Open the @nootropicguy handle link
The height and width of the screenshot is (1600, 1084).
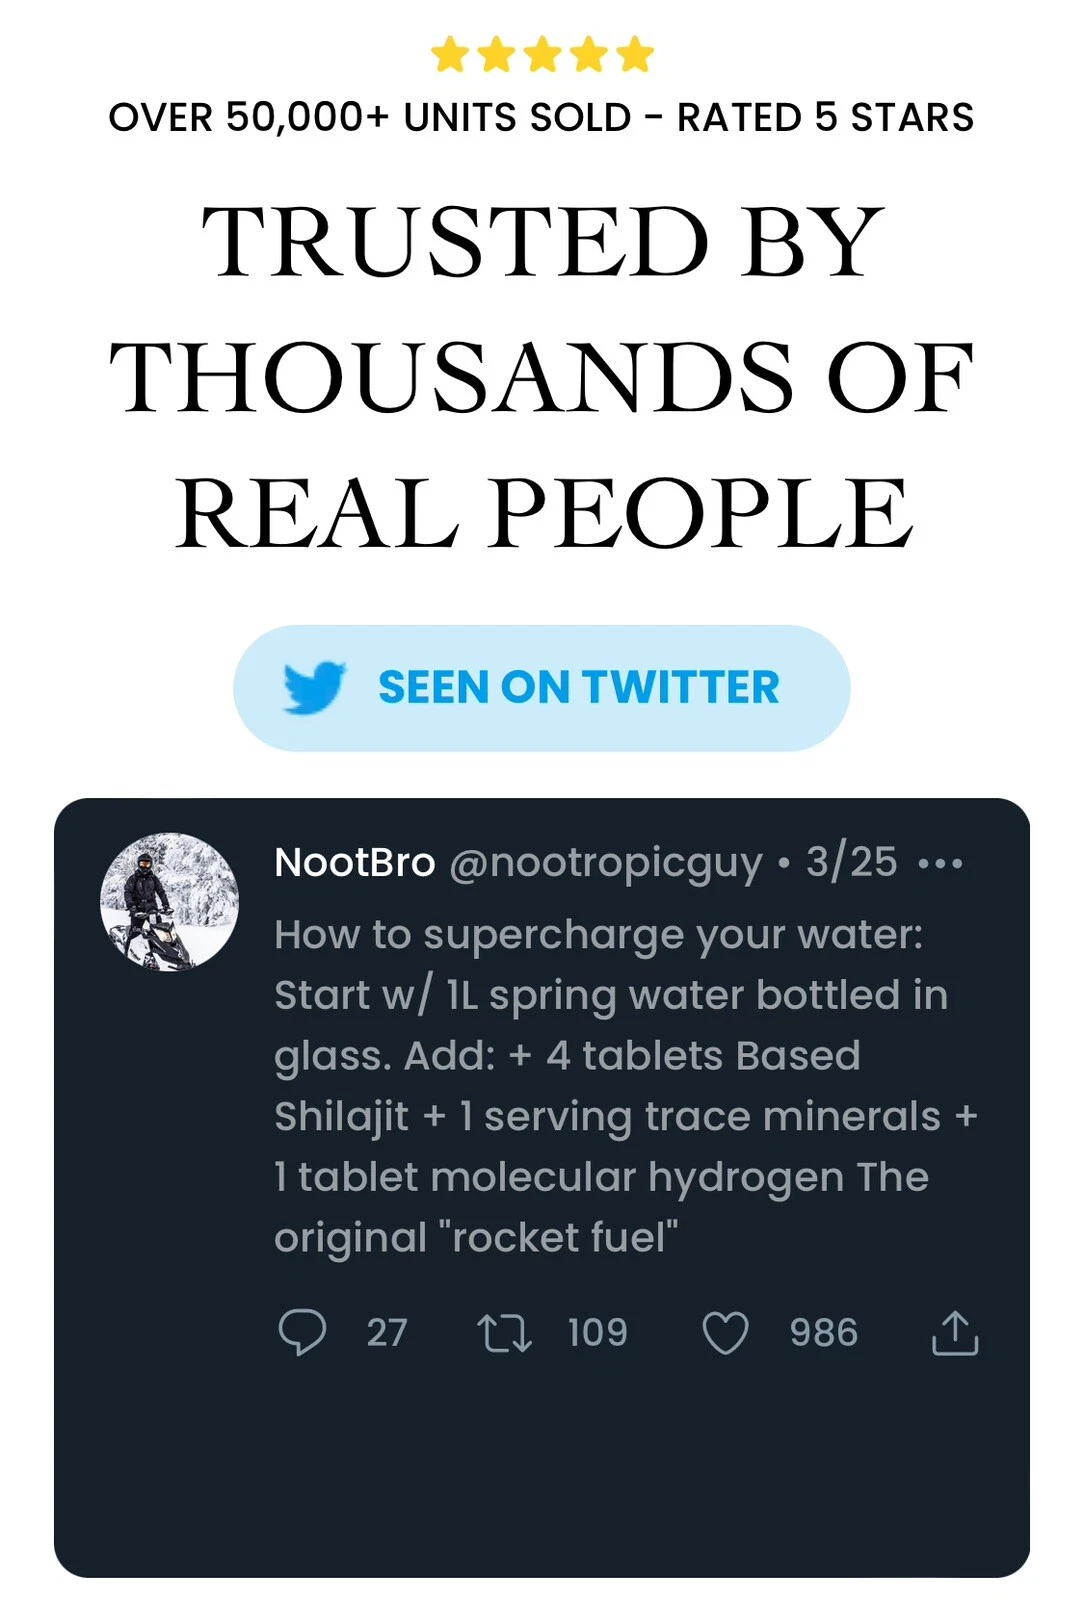pos(605,862)
